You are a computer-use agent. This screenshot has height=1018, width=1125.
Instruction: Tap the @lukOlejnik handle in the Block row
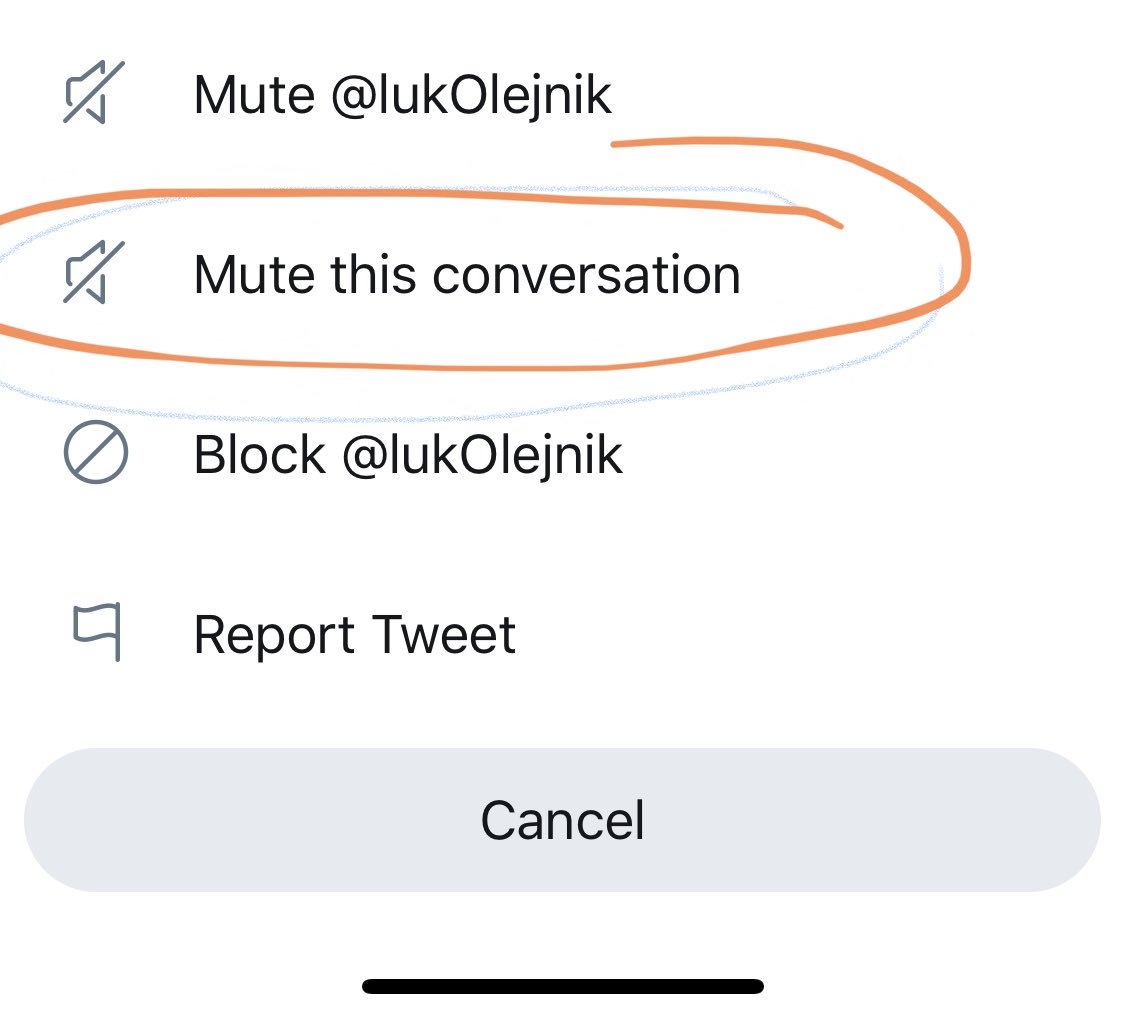tap(482, 456)
